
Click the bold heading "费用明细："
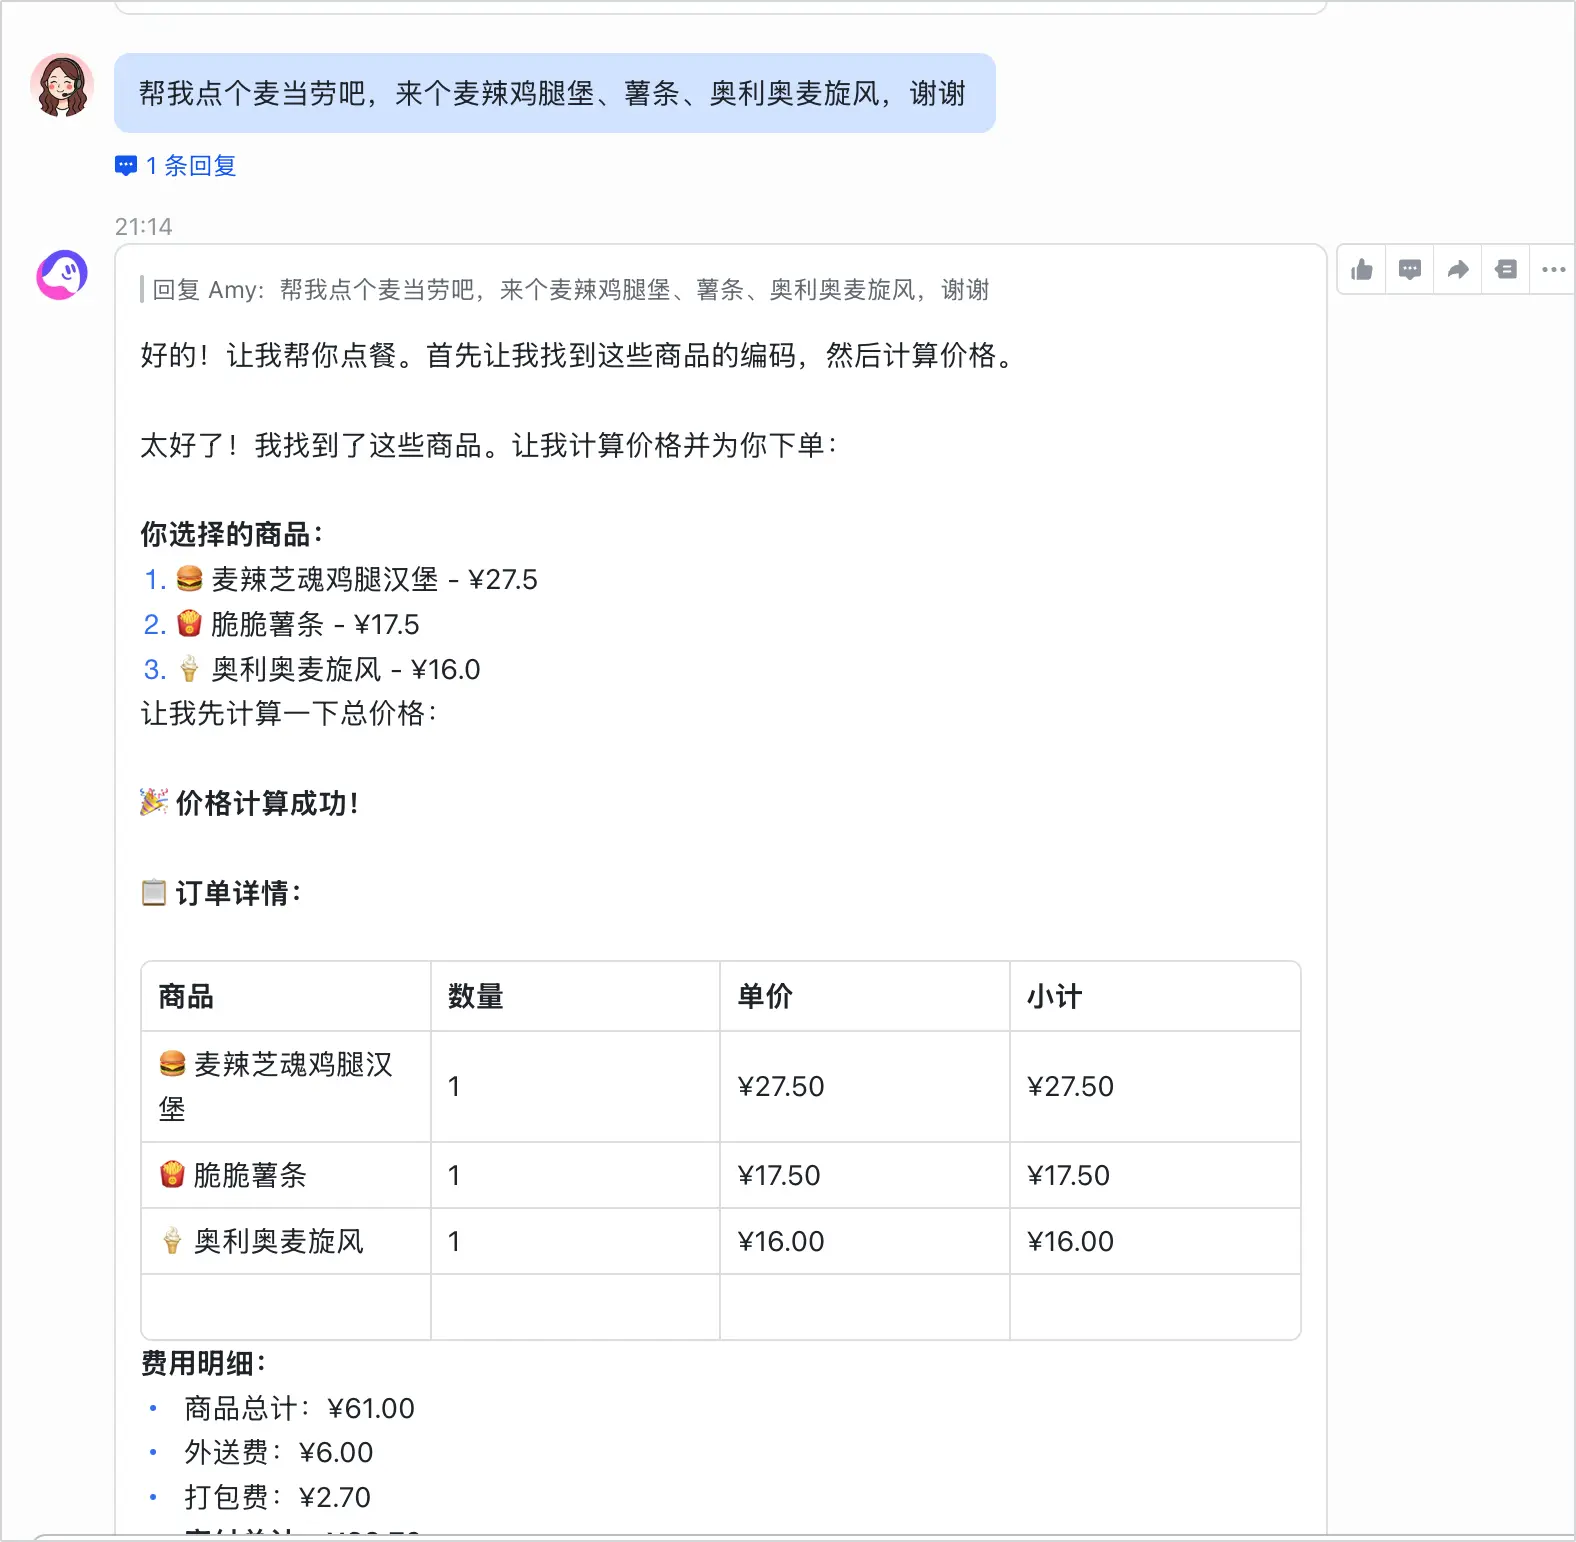[204, 1363]
